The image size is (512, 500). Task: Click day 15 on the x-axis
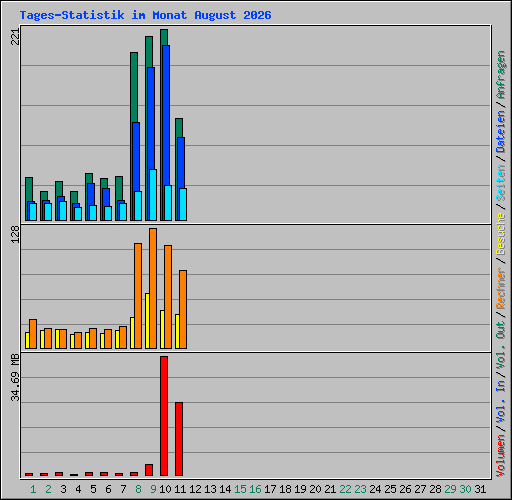point(240,489)
